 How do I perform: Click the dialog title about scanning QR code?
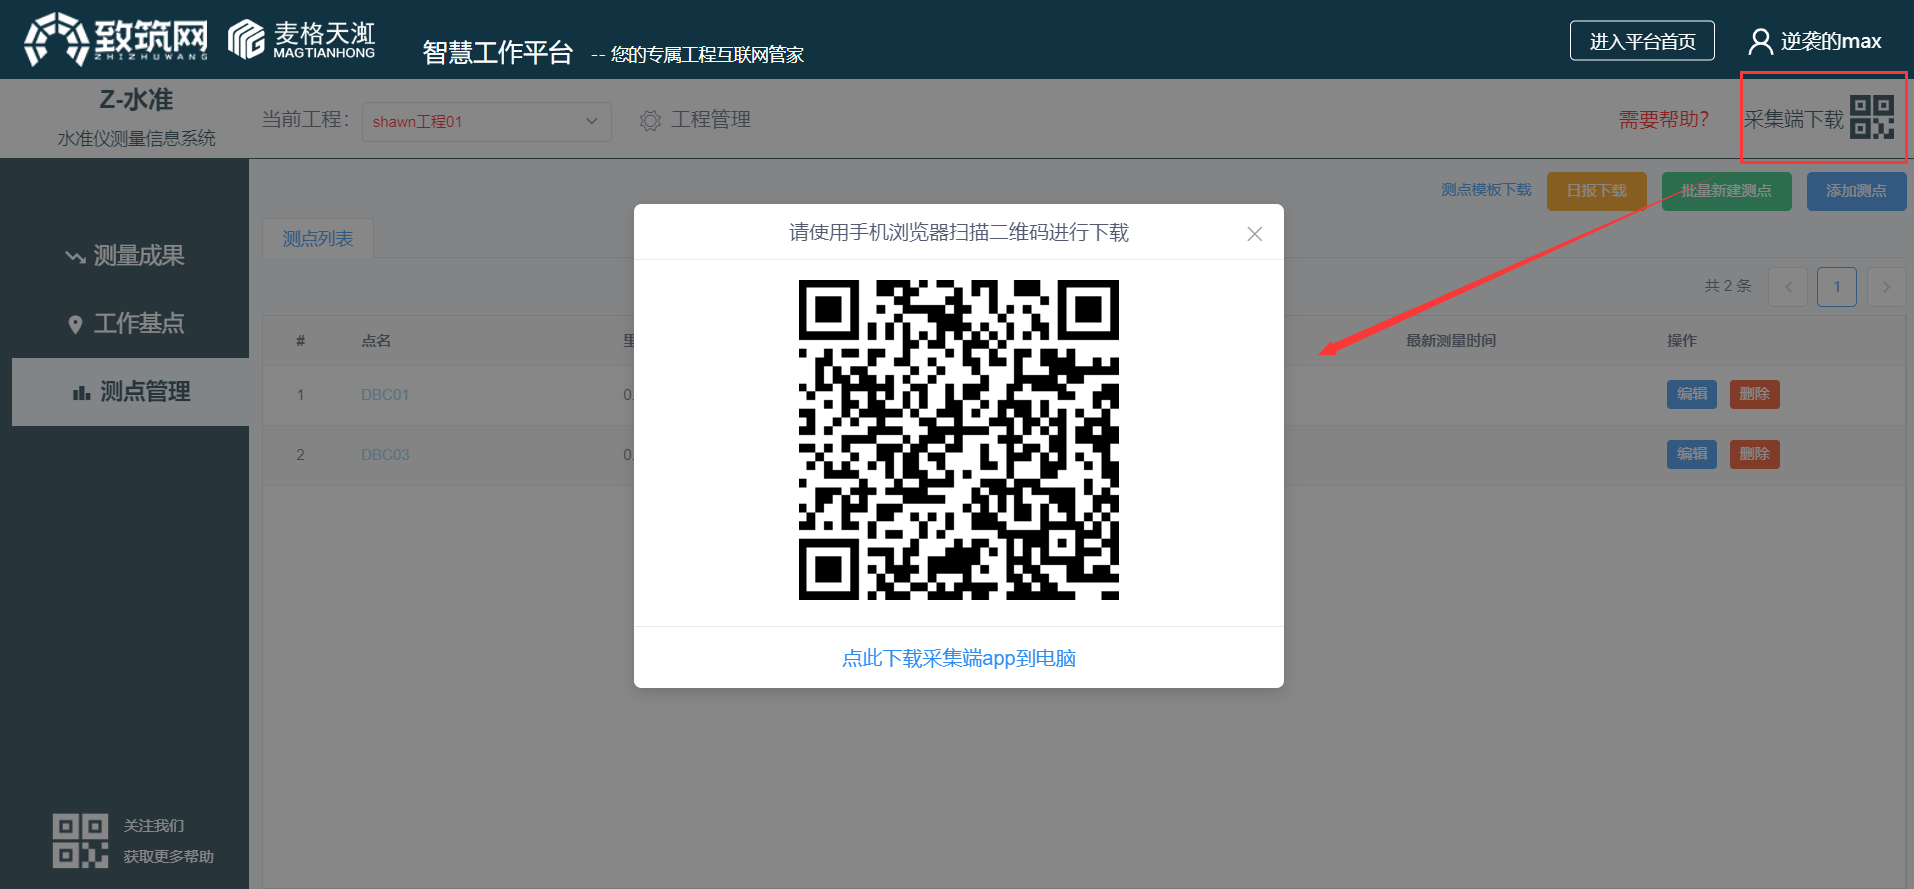(x=959, y=233)
